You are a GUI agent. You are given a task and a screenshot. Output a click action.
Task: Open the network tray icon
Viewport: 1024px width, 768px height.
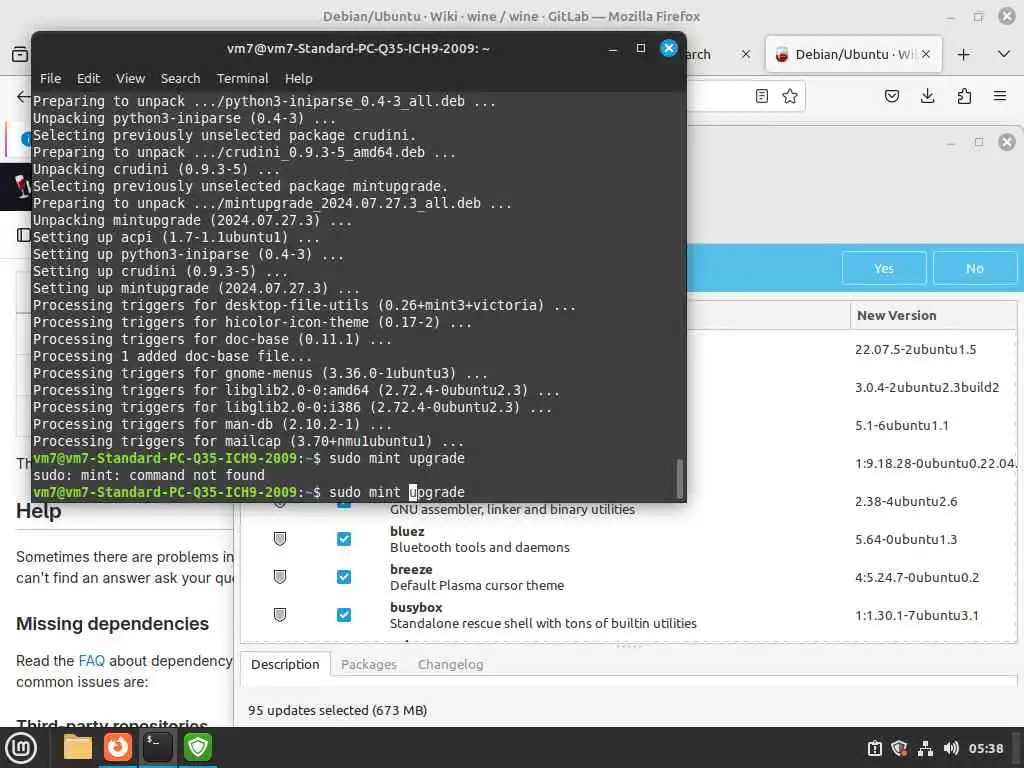925,748
